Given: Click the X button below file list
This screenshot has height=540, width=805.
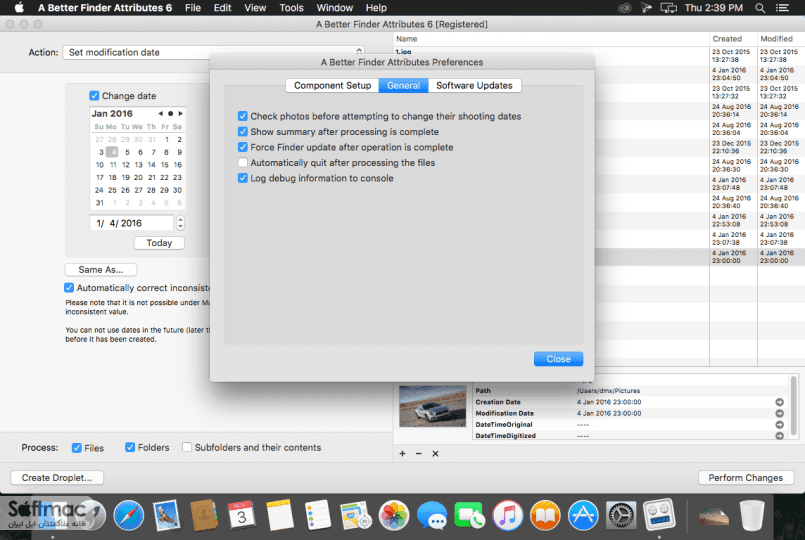Looking at the screenshot, I should (x=435, y=453).
